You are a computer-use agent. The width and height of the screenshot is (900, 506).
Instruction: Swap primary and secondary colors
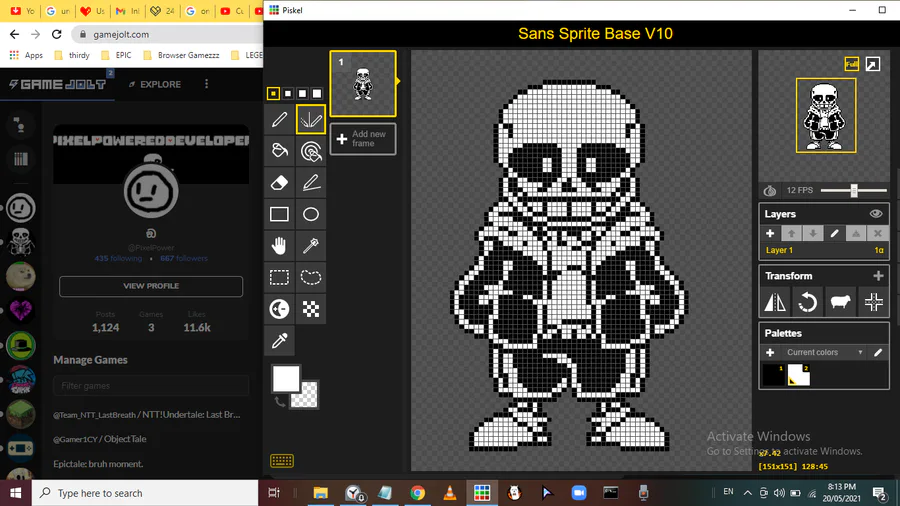tap(280, 402)
